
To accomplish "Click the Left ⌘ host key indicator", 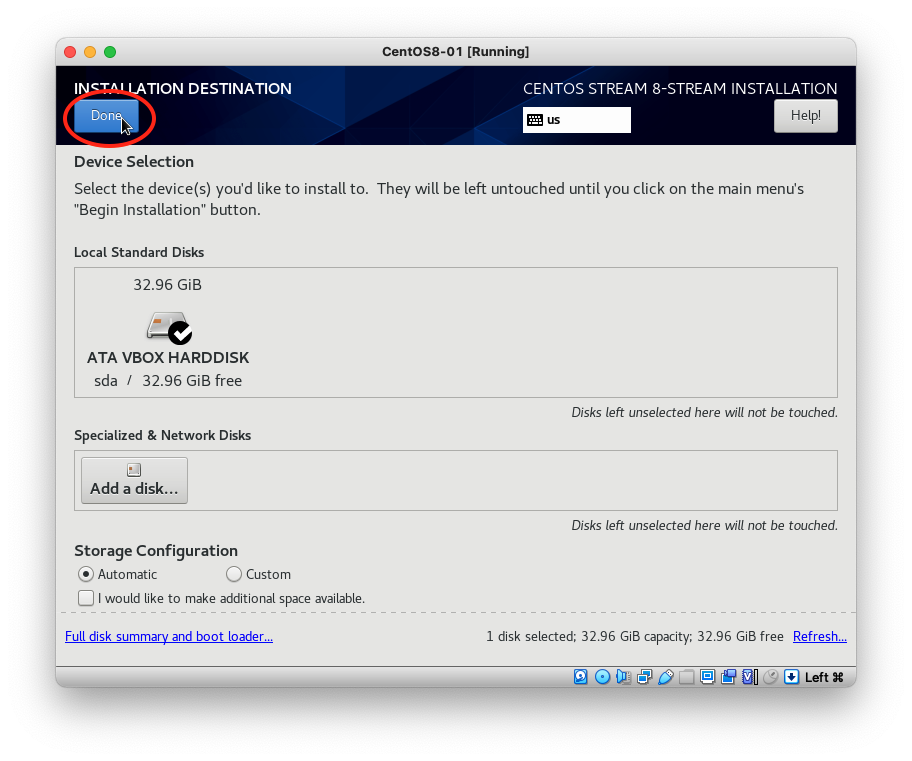I will (824, 677).
